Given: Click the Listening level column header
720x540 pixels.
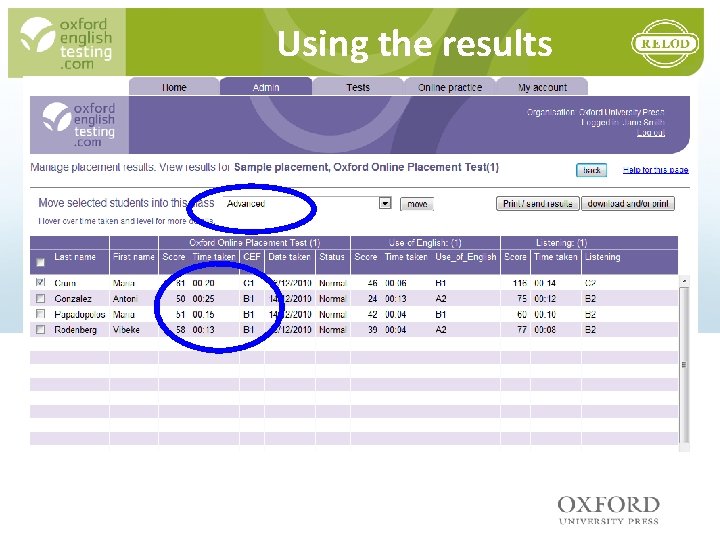Looking at the screenshot, I should (x=602, y=257).
